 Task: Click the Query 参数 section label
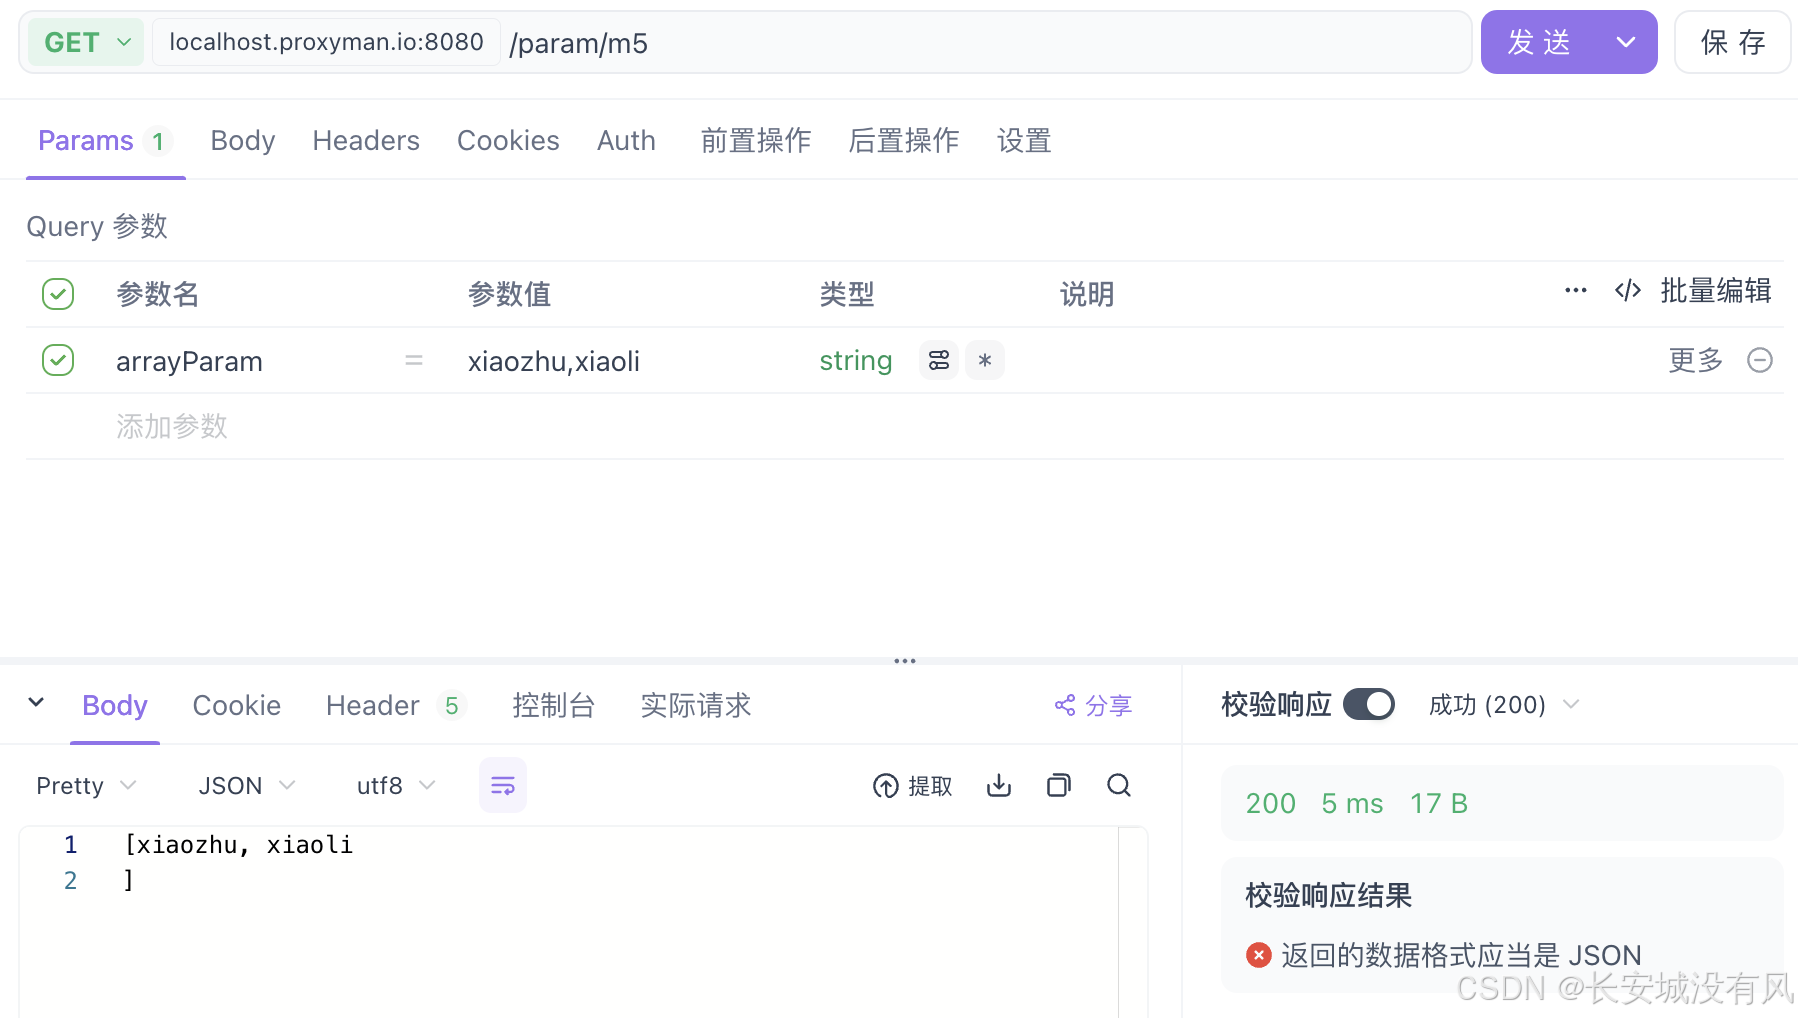[97, 226]
